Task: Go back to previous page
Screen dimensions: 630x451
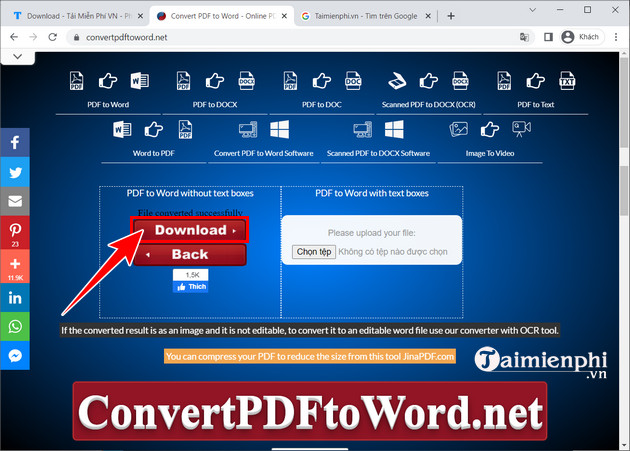Action: (14, 37)
